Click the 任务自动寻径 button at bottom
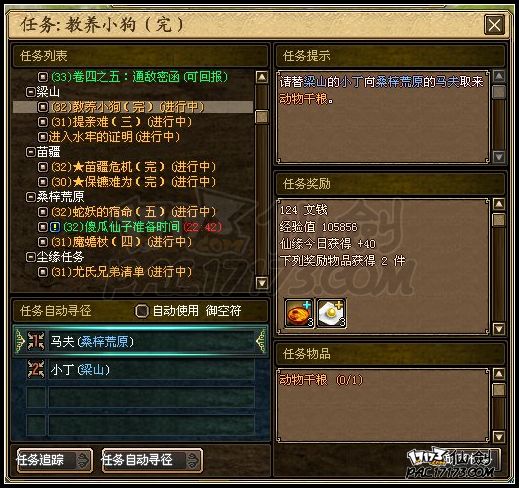Screen dimensions: 519x488 [x=152, y=460]
